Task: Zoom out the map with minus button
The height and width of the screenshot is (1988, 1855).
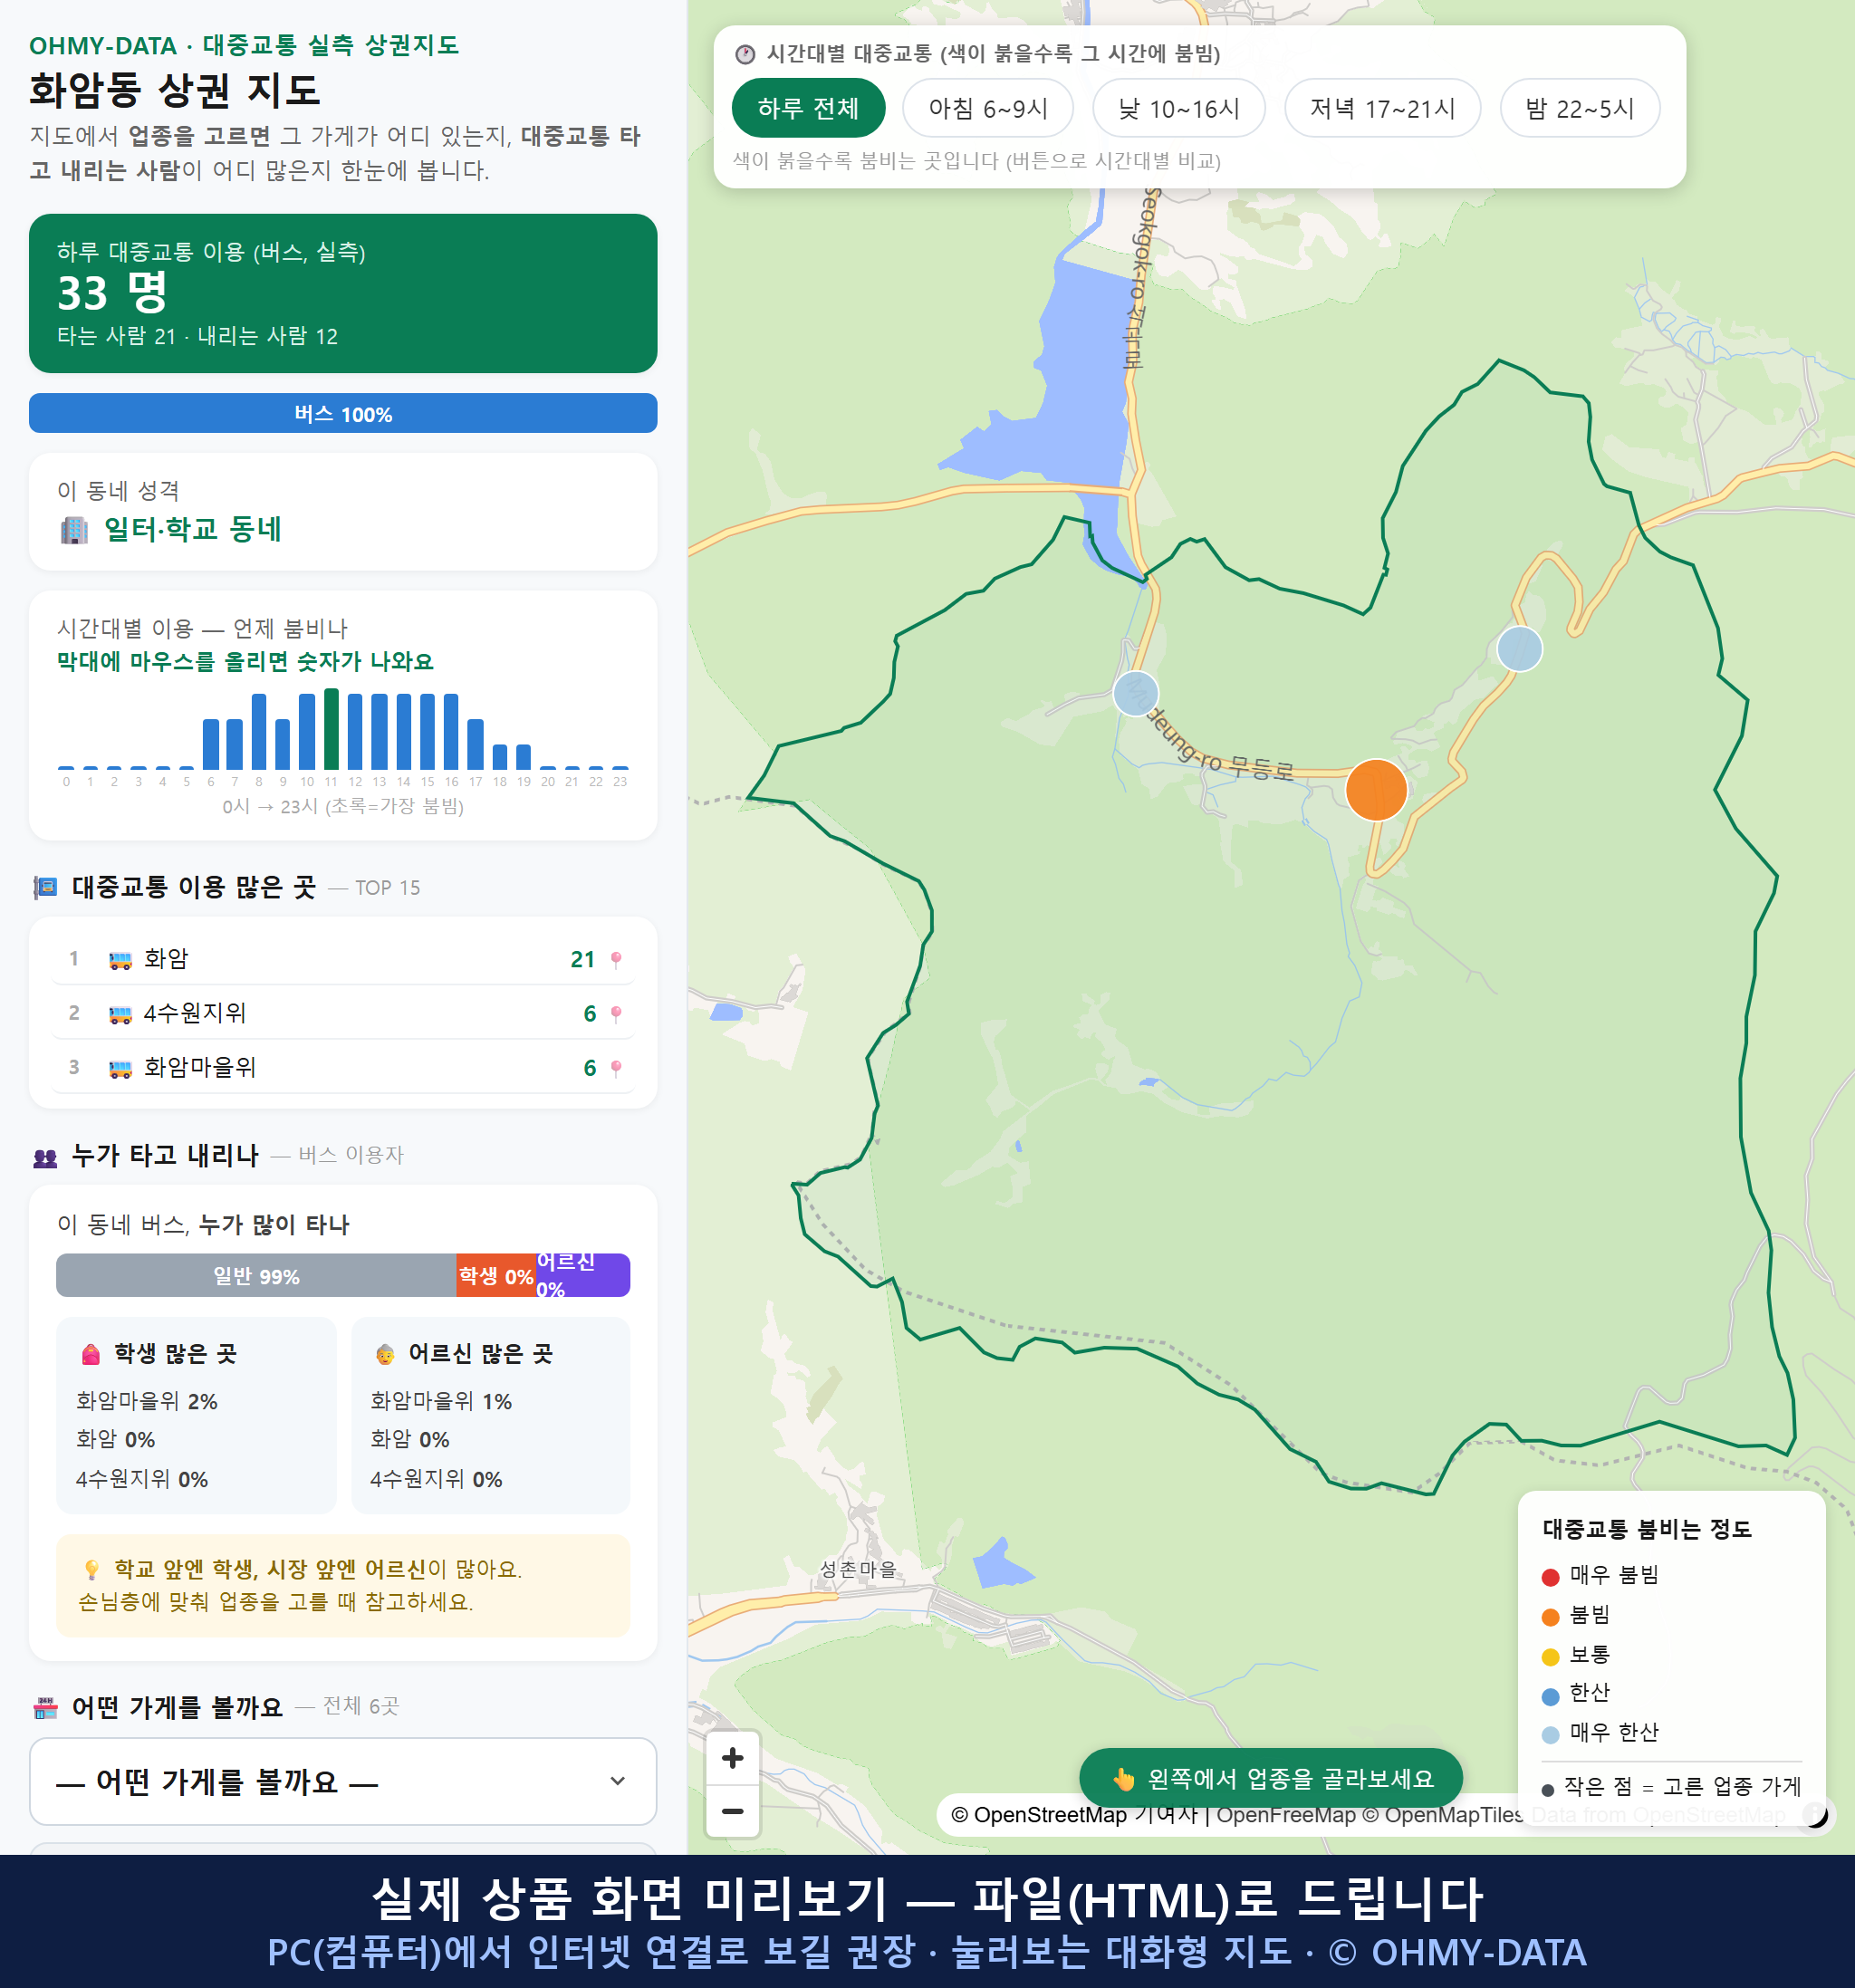Action: click(732, 1811)
